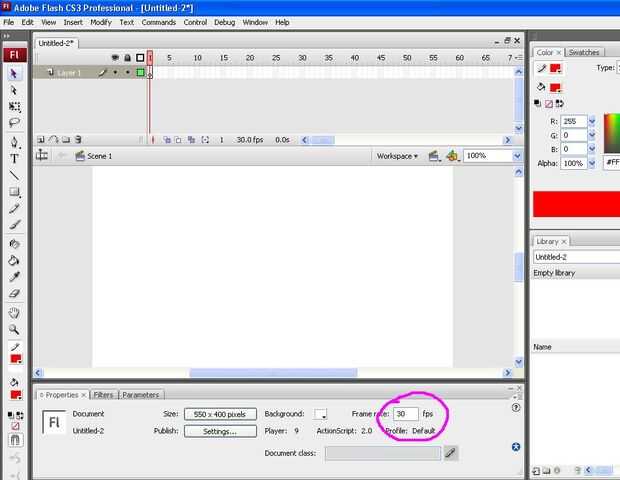Toggle Show/Hide All Layers eye header
620x480 pixels.
115,58
